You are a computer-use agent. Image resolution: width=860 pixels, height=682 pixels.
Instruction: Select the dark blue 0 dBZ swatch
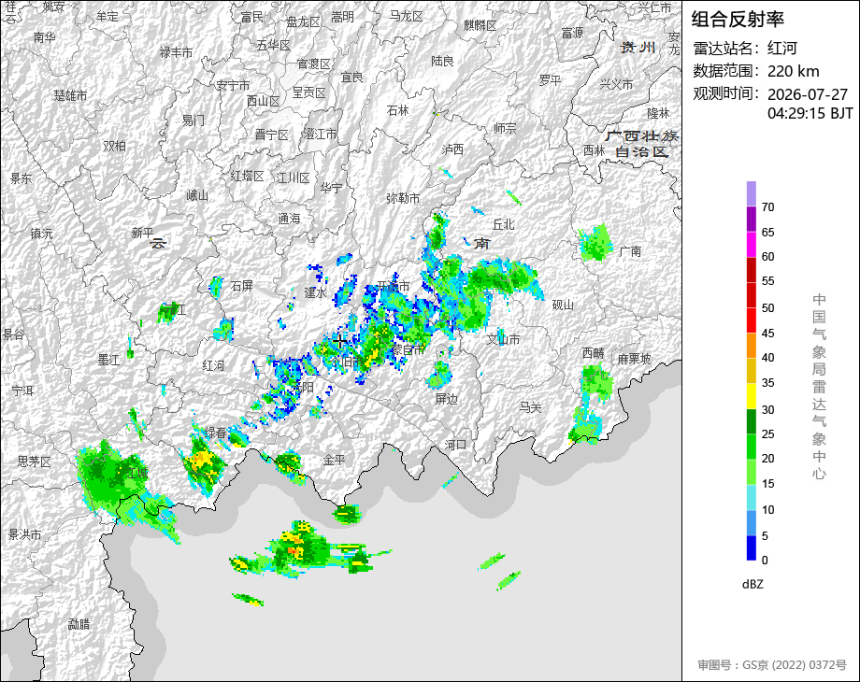[751, 548]
